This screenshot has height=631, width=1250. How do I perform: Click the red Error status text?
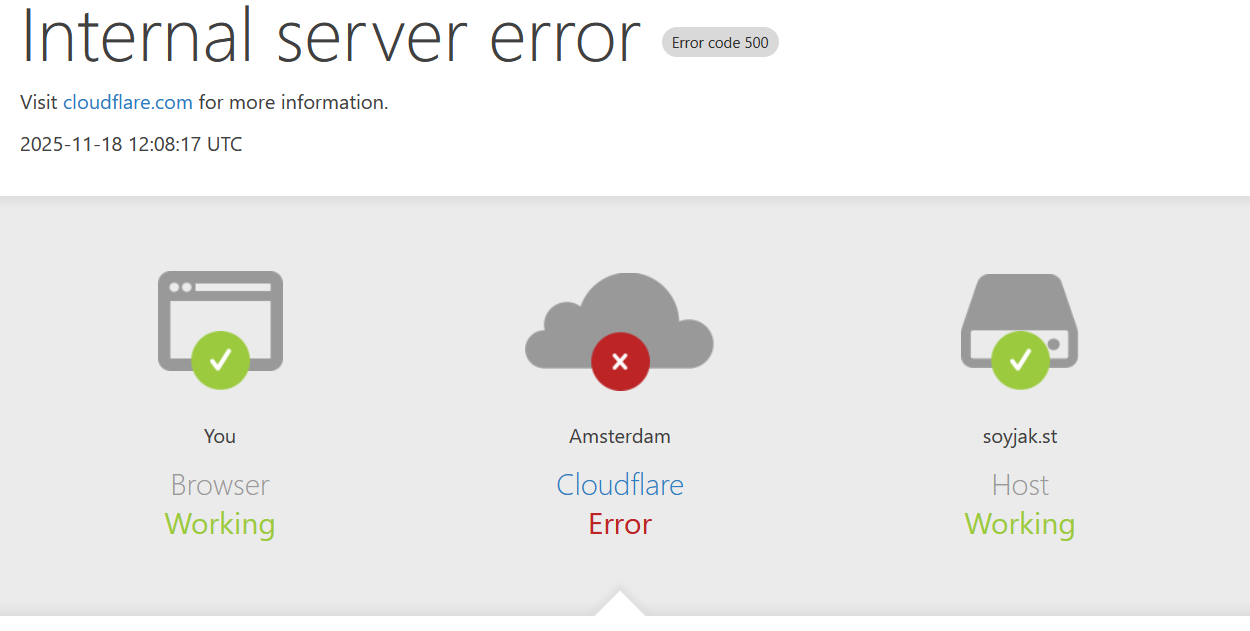620,524
